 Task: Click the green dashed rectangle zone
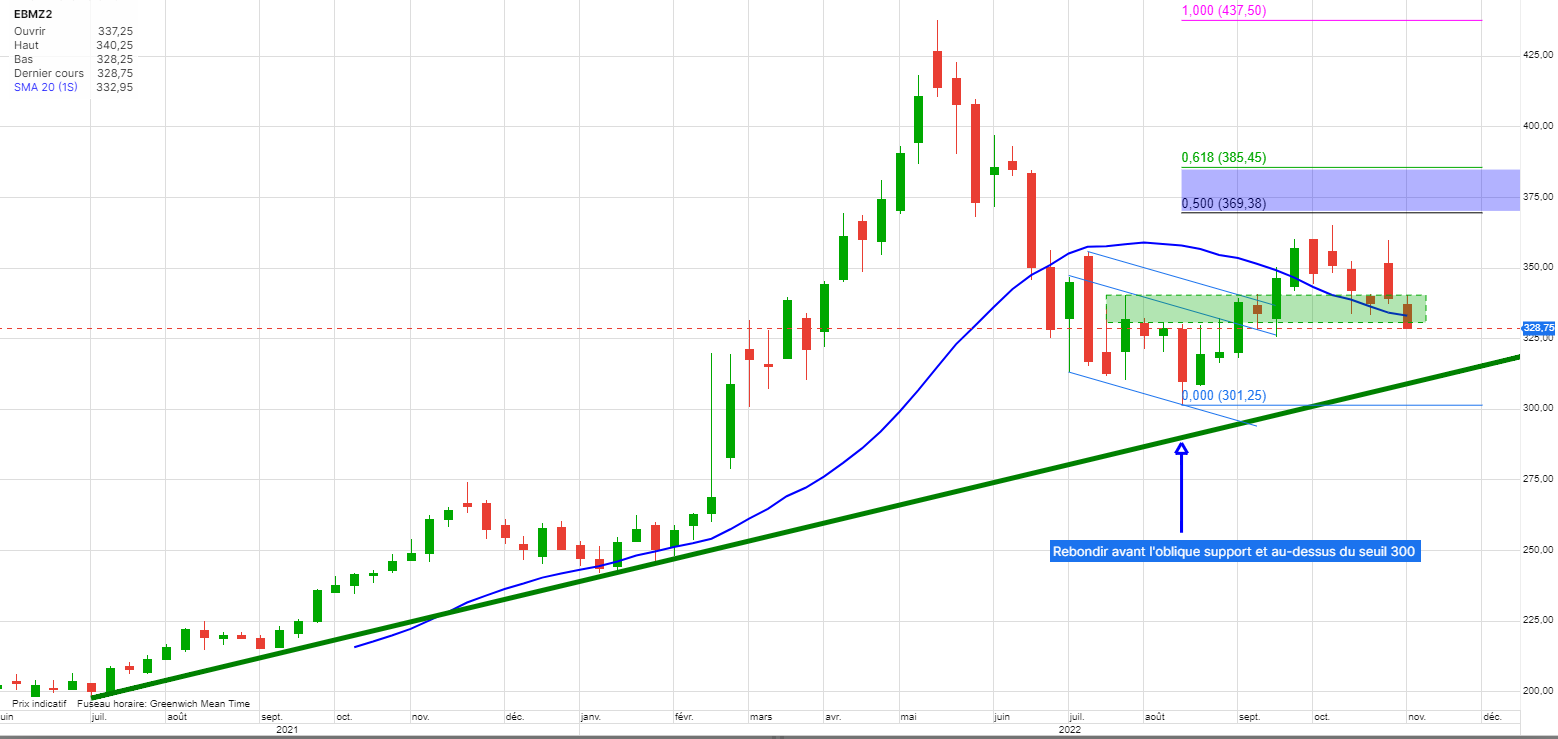(x=1265, y=308)
